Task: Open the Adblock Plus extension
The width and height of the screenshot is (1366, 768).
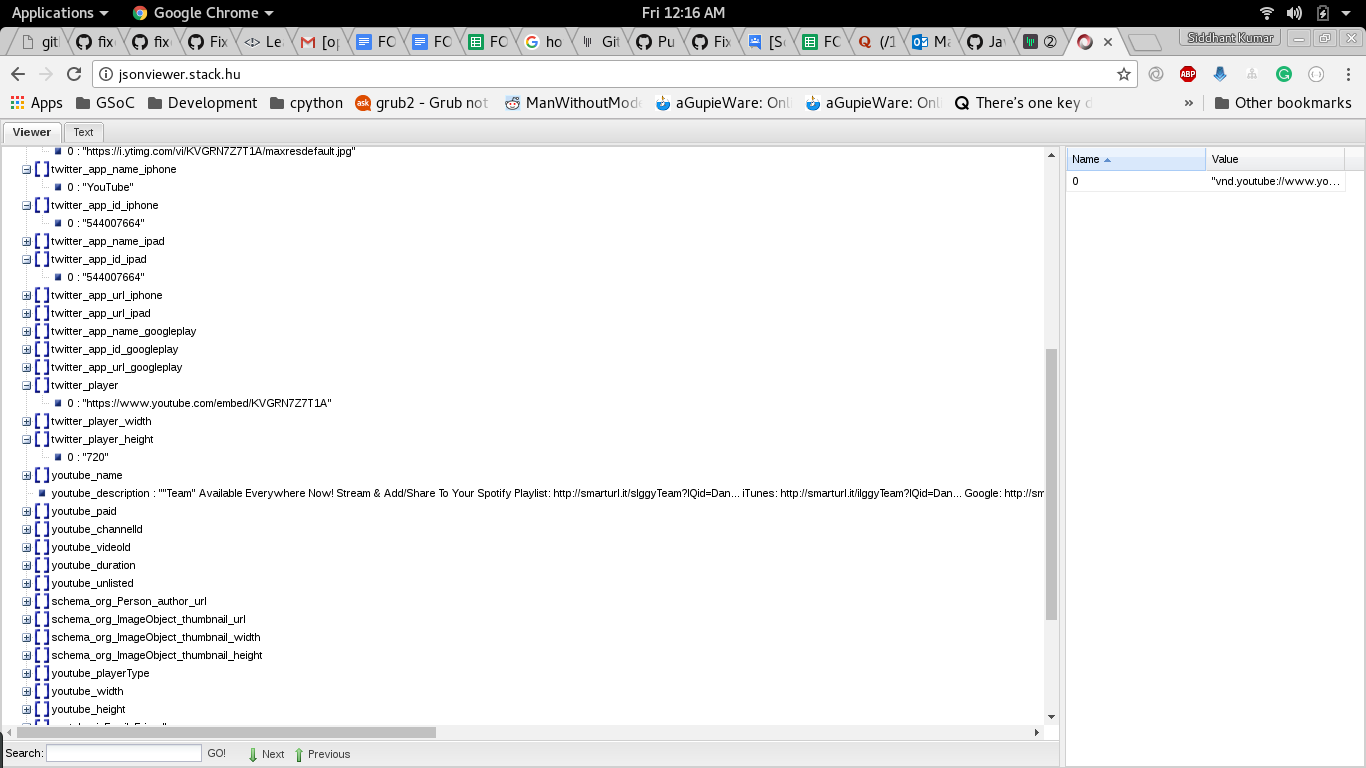Action: [x=1187, y=74]
